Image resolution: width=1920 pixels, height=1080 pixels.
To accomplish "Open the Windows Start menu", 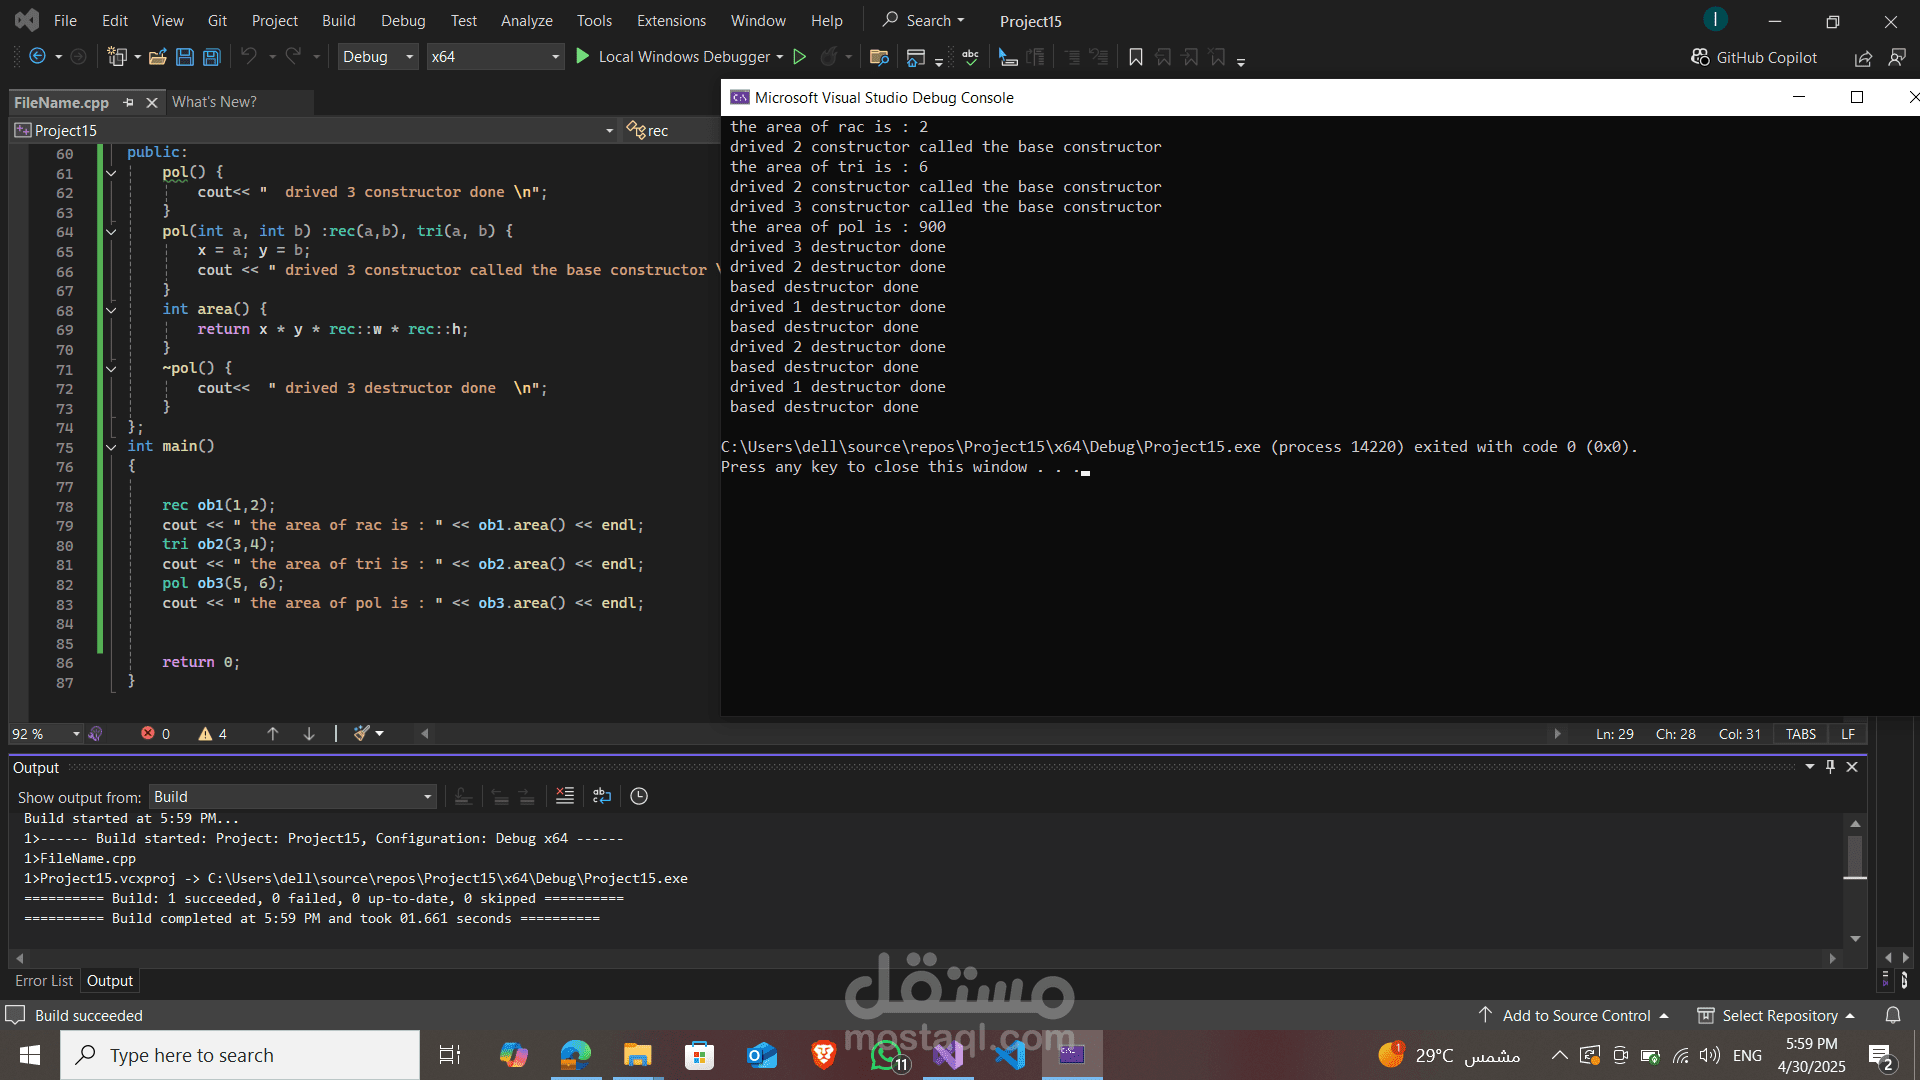I will coord(29,1055).
